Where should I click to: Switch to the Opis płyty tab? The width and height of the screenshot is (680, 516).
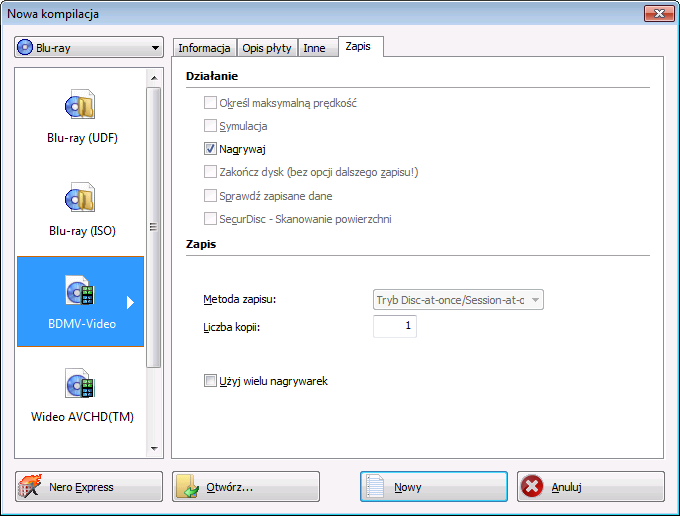267,48
